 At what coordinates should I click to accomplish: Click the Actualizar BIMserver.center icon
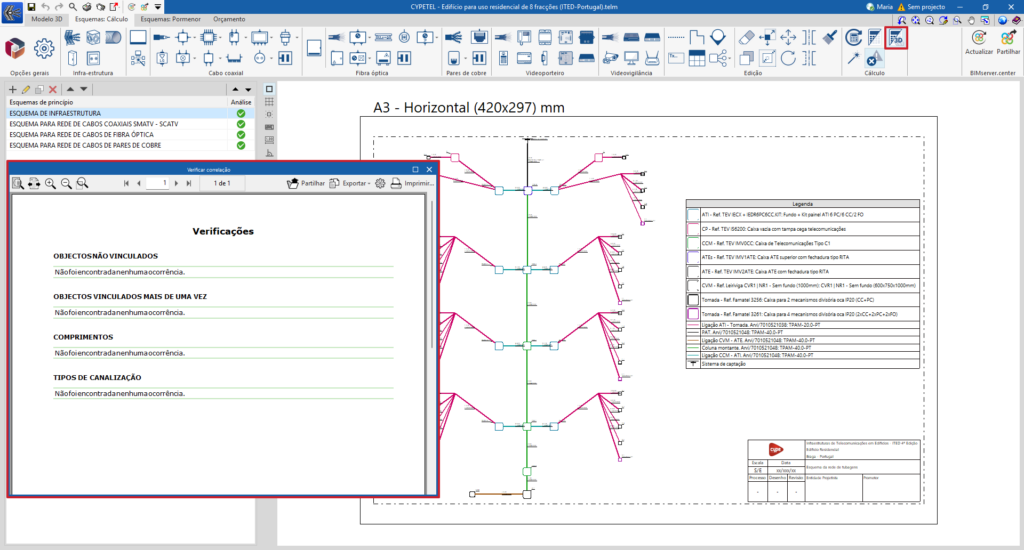pos(979,38)
